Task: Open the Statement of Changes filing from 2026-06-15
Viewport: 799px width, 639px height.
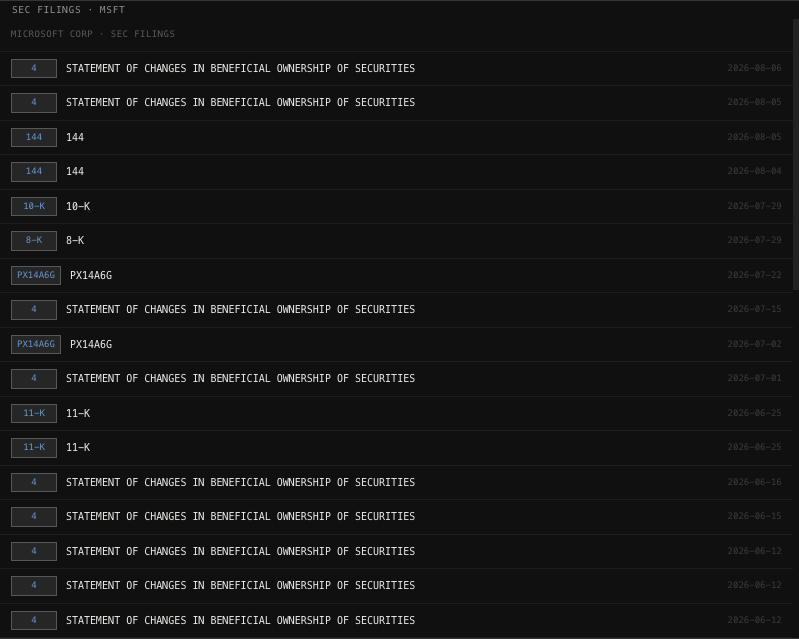Action: 240,516
